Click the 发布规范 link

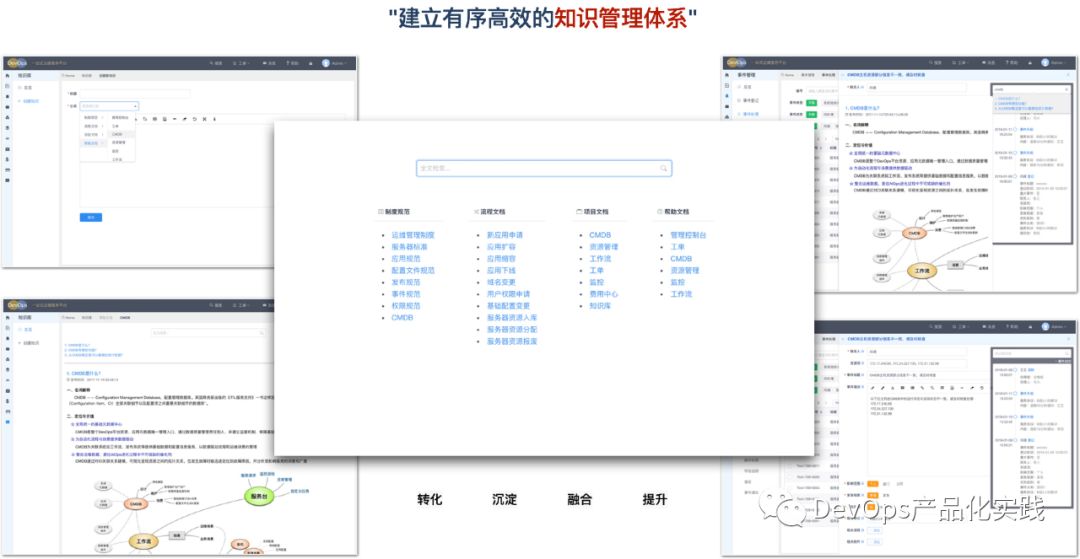pos(406,282)
